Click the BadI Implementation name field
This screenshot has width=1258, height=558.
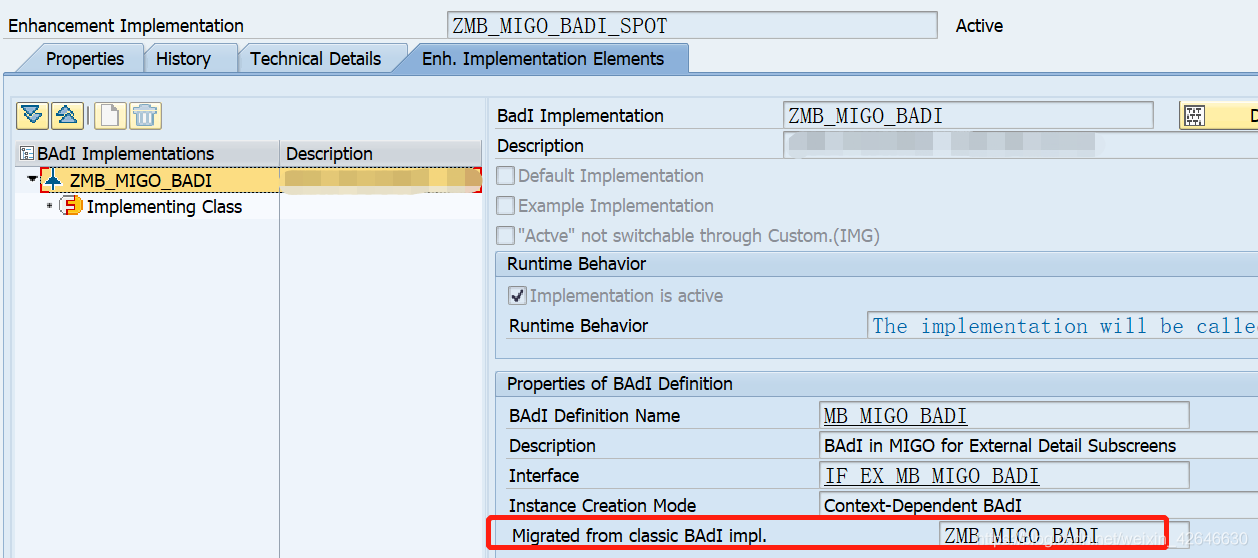968,116
